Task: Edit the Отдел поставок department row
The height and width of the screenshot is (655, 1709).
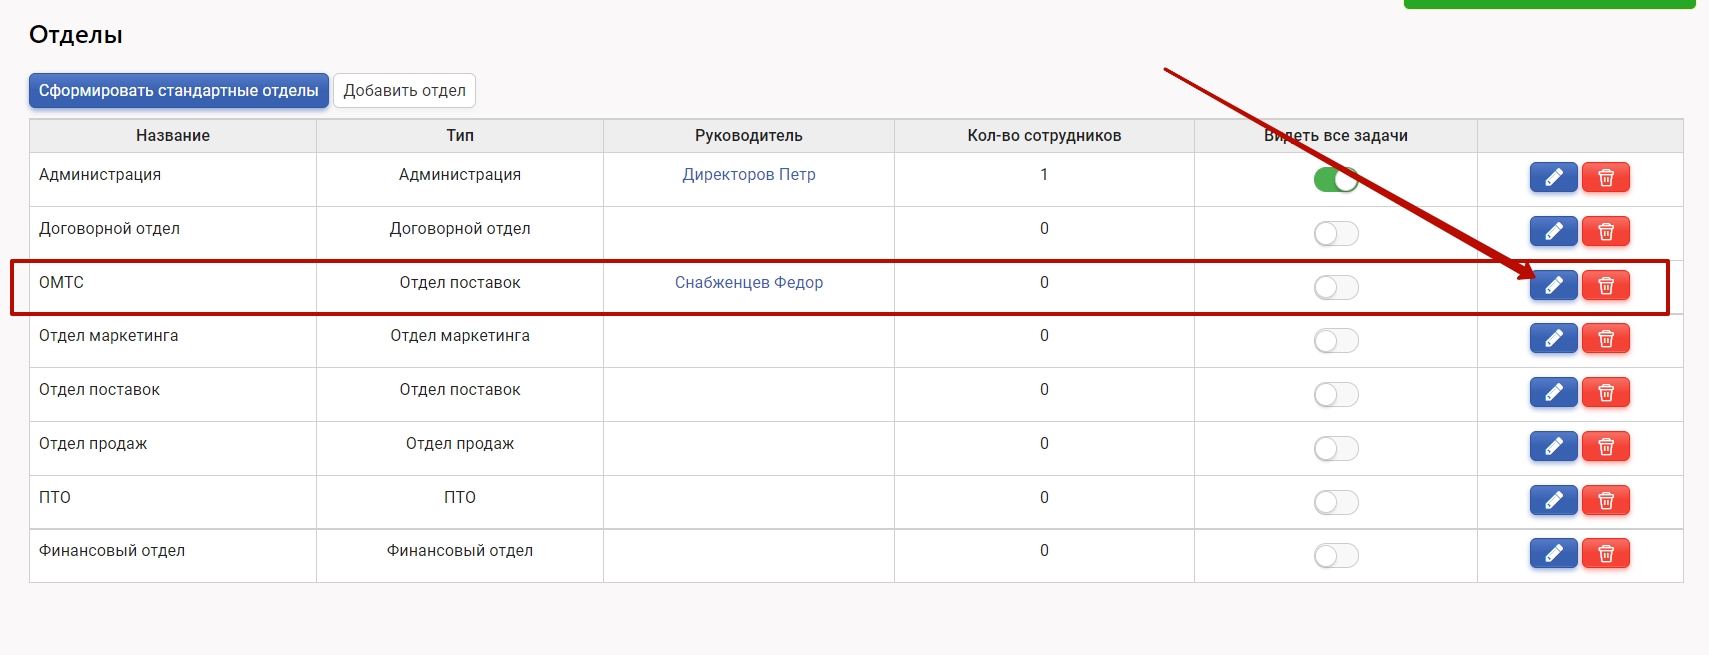Action: click(1553, 393)
